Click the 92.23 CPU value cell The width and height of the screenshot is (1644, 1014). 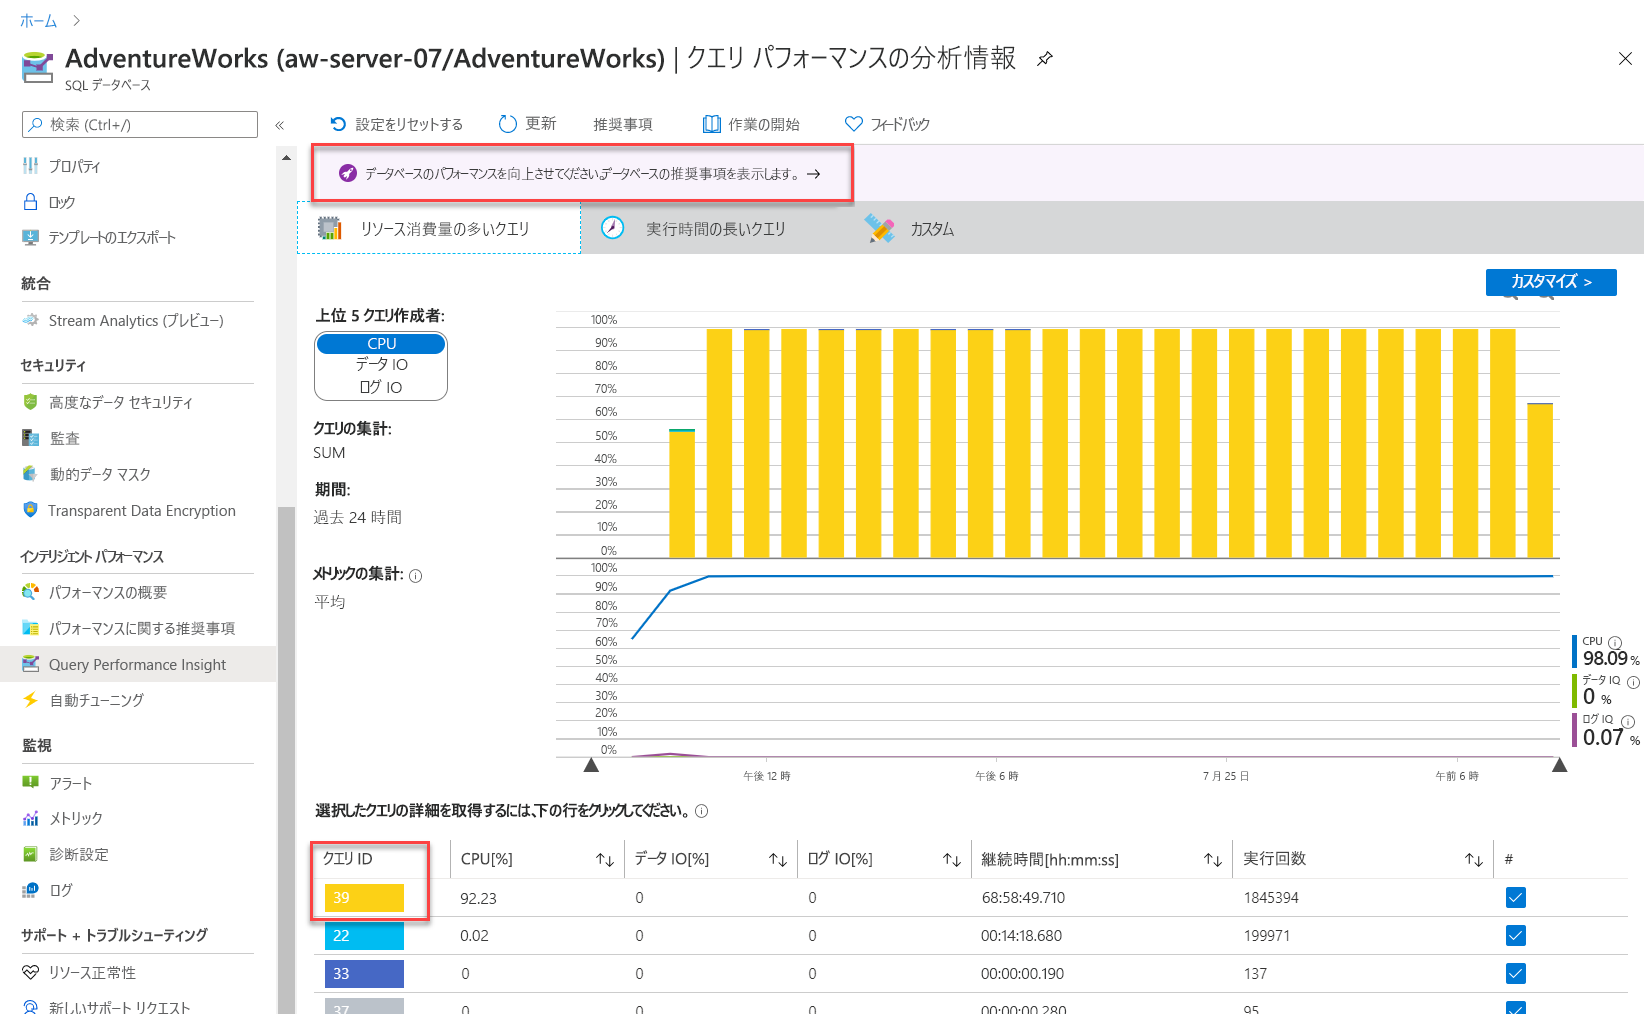(478, 898)
